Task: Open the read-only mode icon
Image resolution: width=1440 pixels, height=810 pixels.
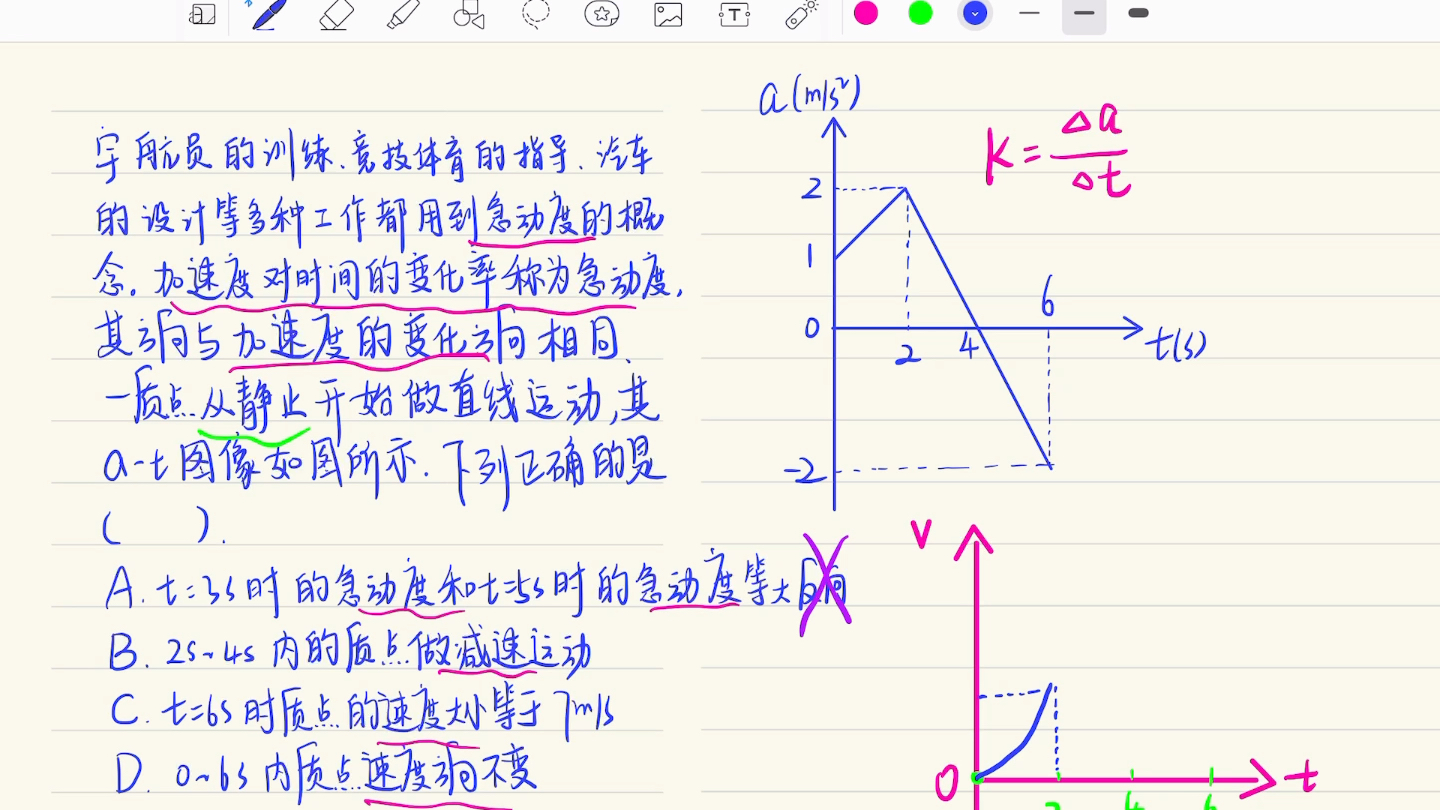Action: point(203,14)
